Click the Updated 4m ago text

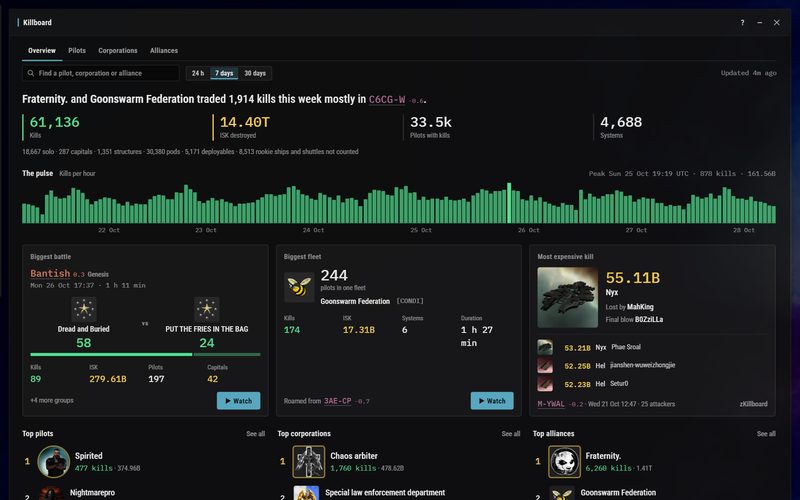pyautogui.click(x=748, y=73)
